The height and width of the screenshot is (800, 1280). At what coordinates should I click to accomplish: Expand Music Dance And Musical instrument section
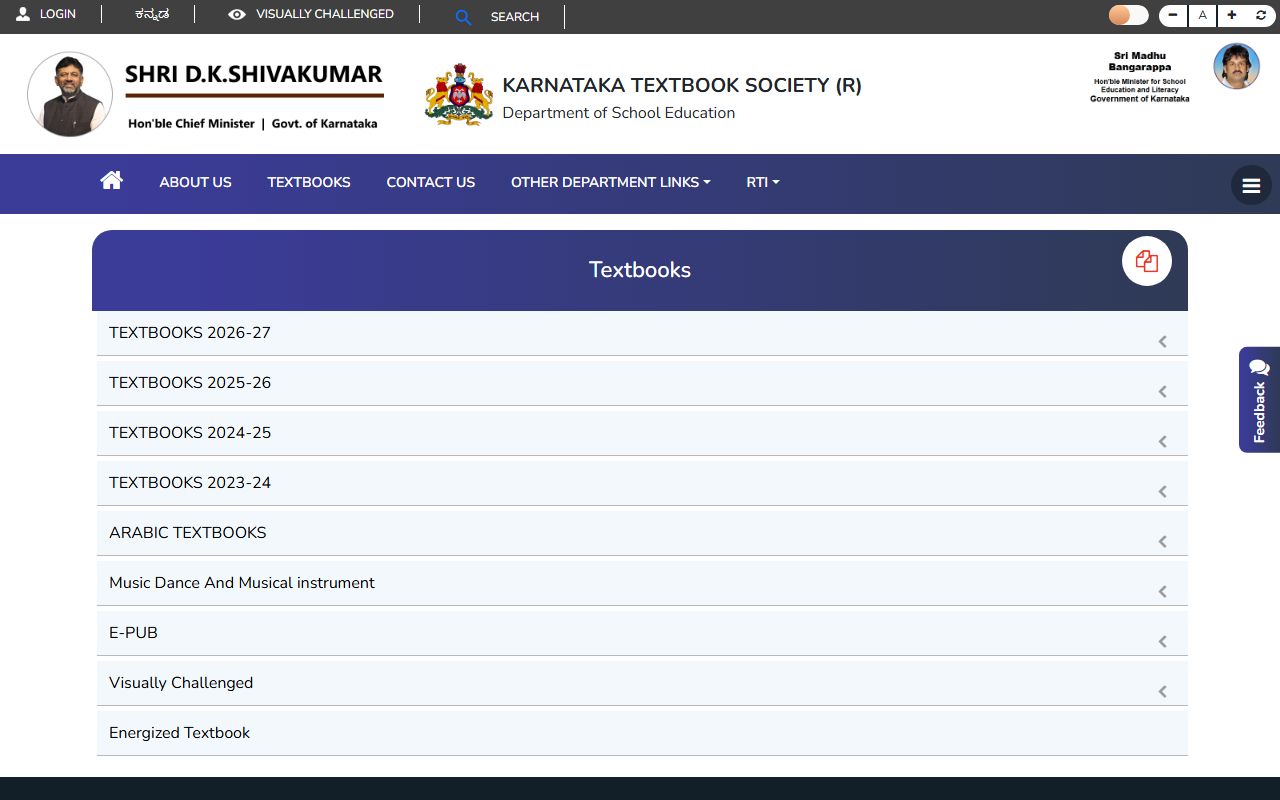pos(642,583)
